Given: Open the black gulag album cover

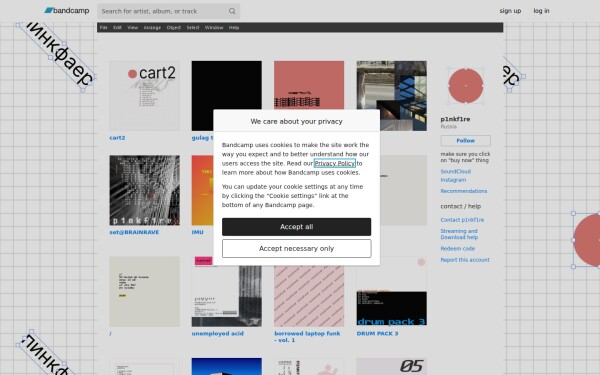Looking at the screenshot, I should [x=227, y=85].
